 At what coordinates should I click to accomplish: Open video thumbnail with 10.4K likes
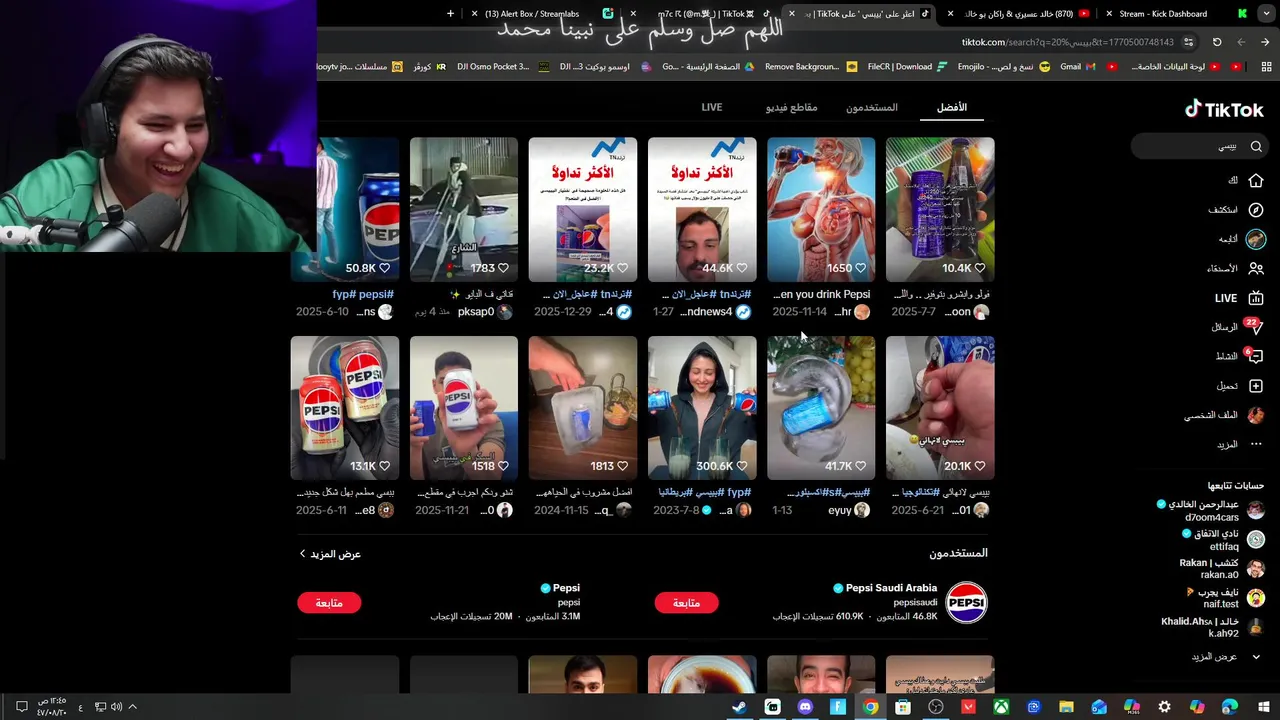coord(940,210)
